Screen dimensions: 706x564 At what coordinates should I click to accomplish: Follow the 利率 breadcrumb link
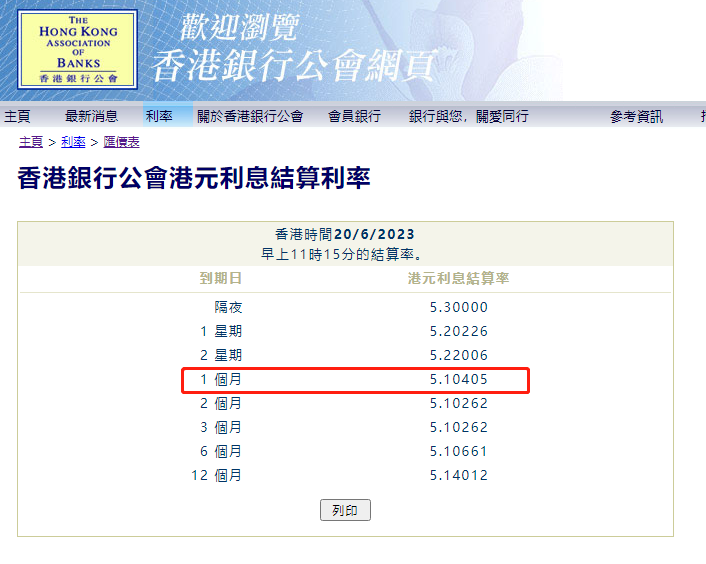point(73,142)
